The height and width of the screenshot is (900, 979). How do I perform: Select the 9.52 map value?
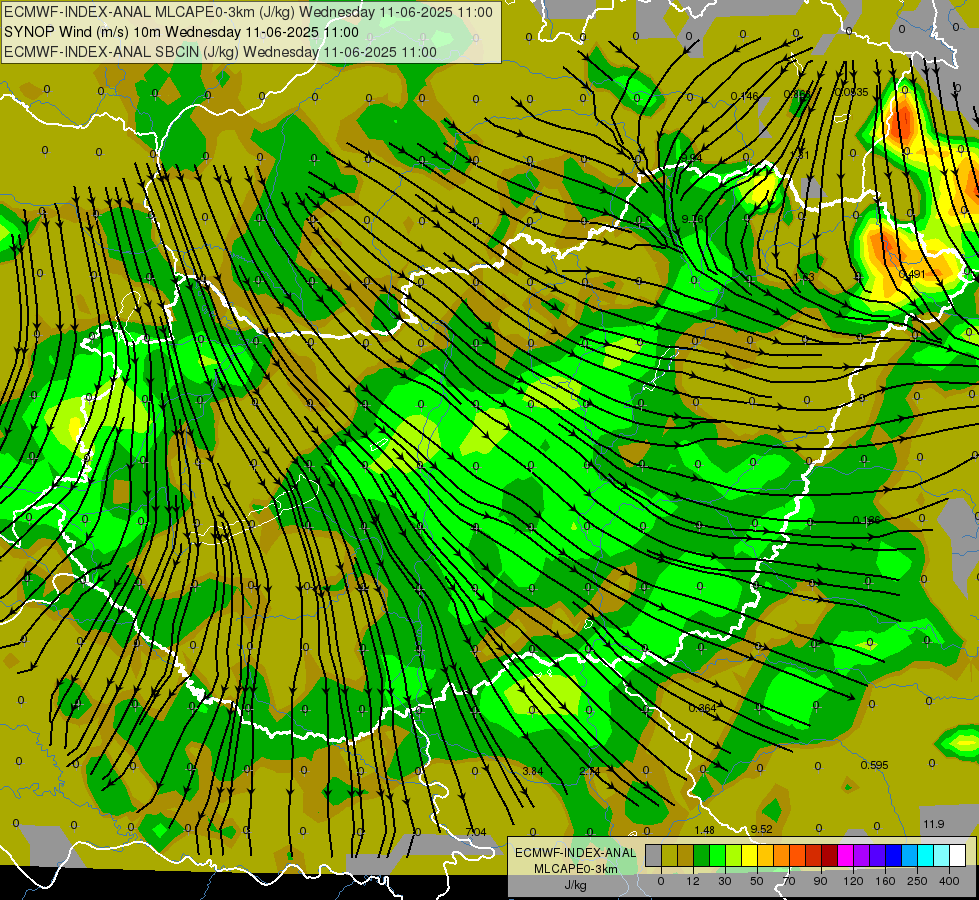(762, 829)
